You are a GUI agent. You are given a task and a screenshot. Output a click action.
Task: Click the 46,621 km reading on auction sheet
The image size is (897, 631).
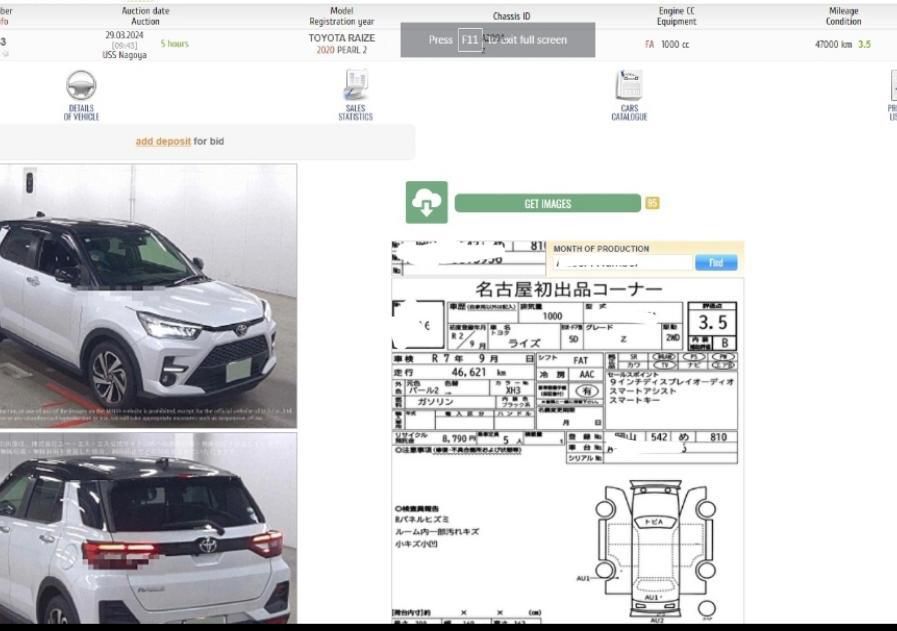click(477, 372)
